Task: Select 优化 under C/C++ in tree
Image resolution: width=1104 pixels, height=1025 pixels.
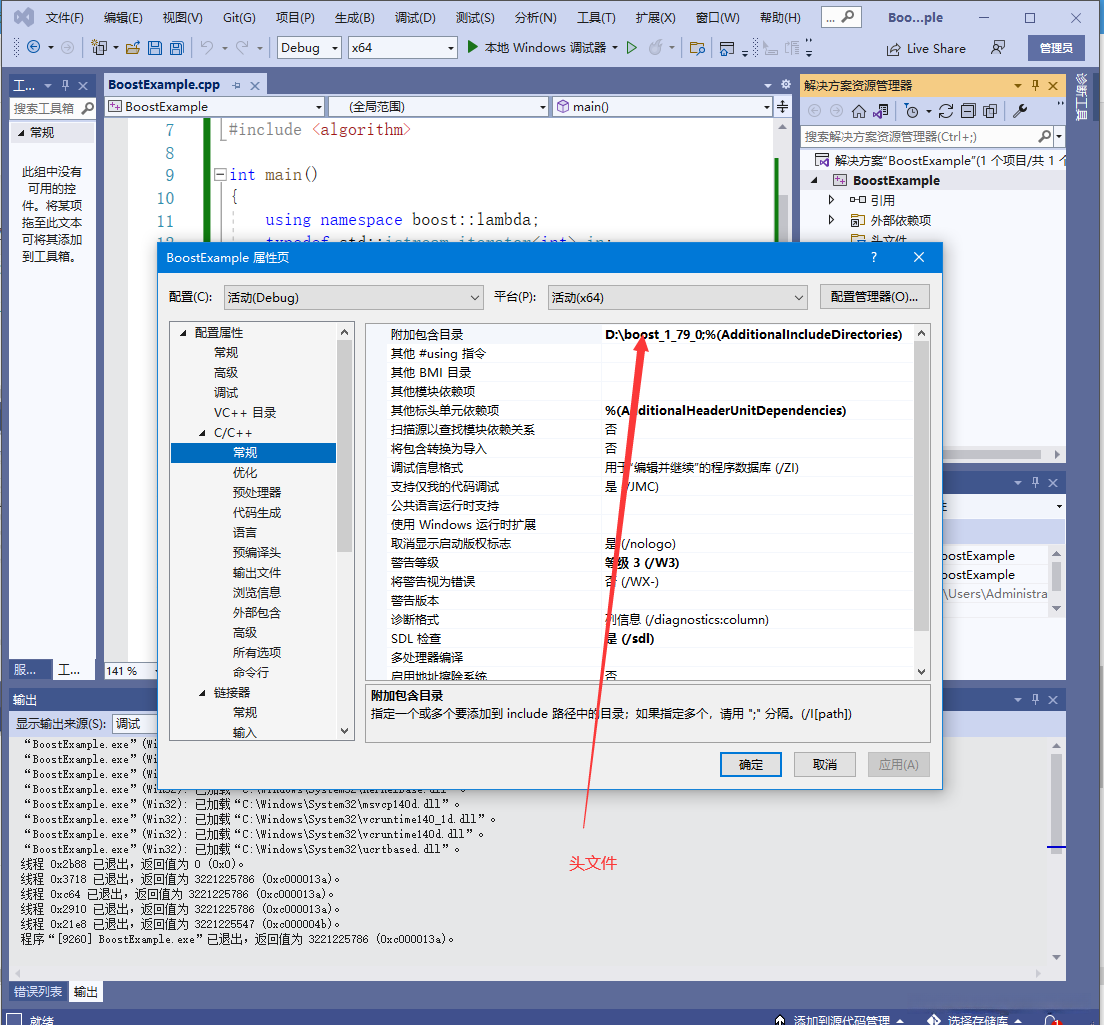Action: pyautogui.click(x=245, y=472)
